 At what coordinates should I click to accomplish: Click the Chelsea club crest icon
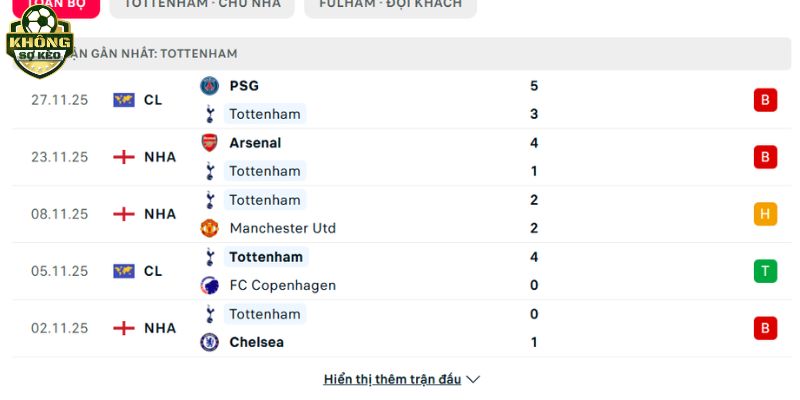[209, 342]
